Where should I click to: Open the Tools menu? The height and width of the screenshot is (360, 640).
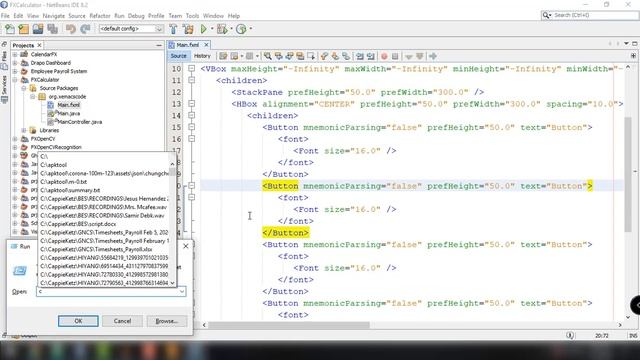coord(192,16)
